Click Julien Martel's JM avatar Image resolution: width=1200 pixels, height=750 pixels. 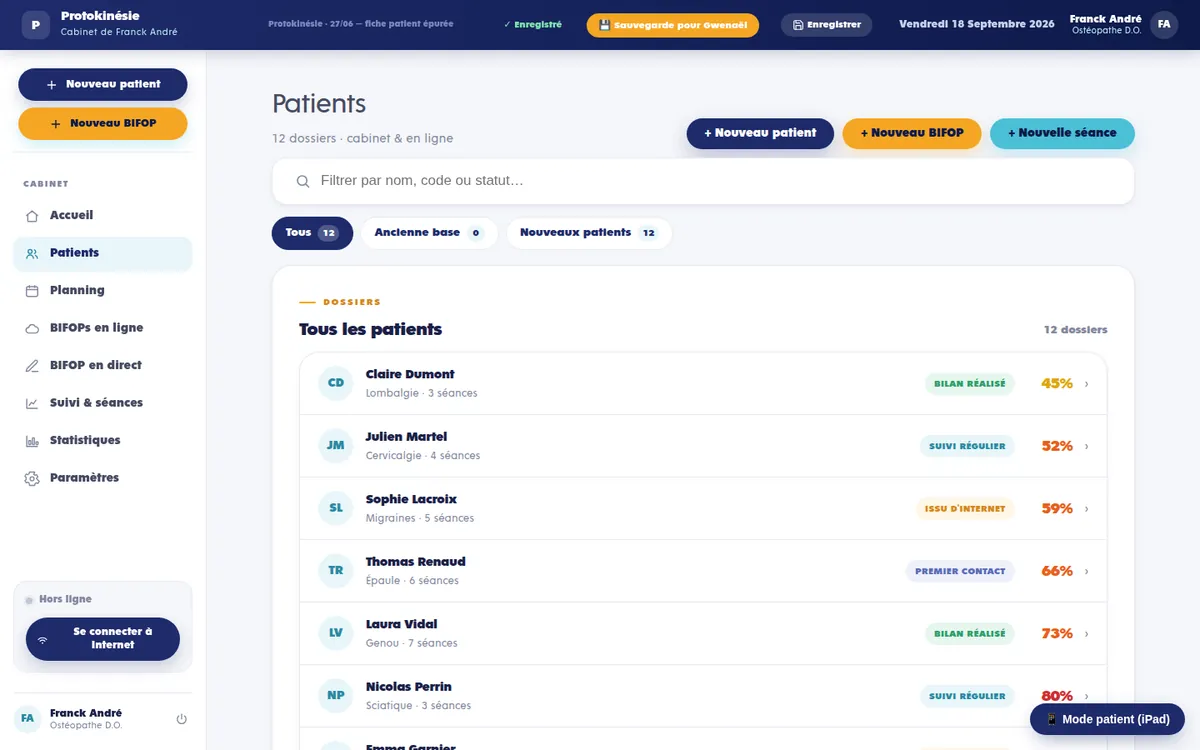336,445
